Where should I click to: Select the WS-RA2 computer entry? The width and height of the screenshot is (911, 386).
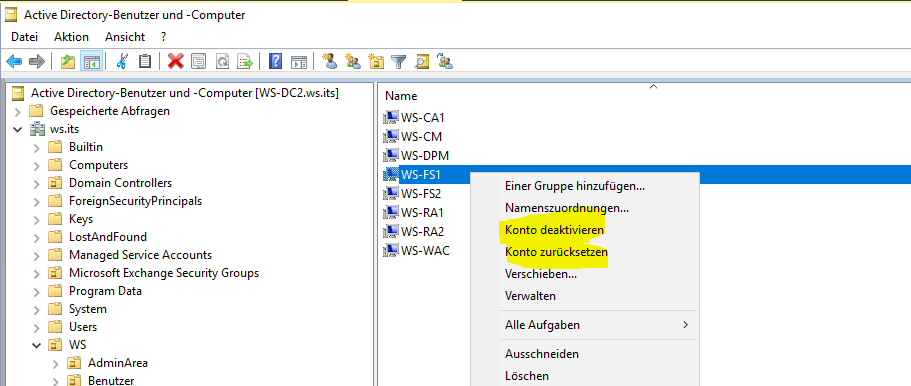click(422, 231)
